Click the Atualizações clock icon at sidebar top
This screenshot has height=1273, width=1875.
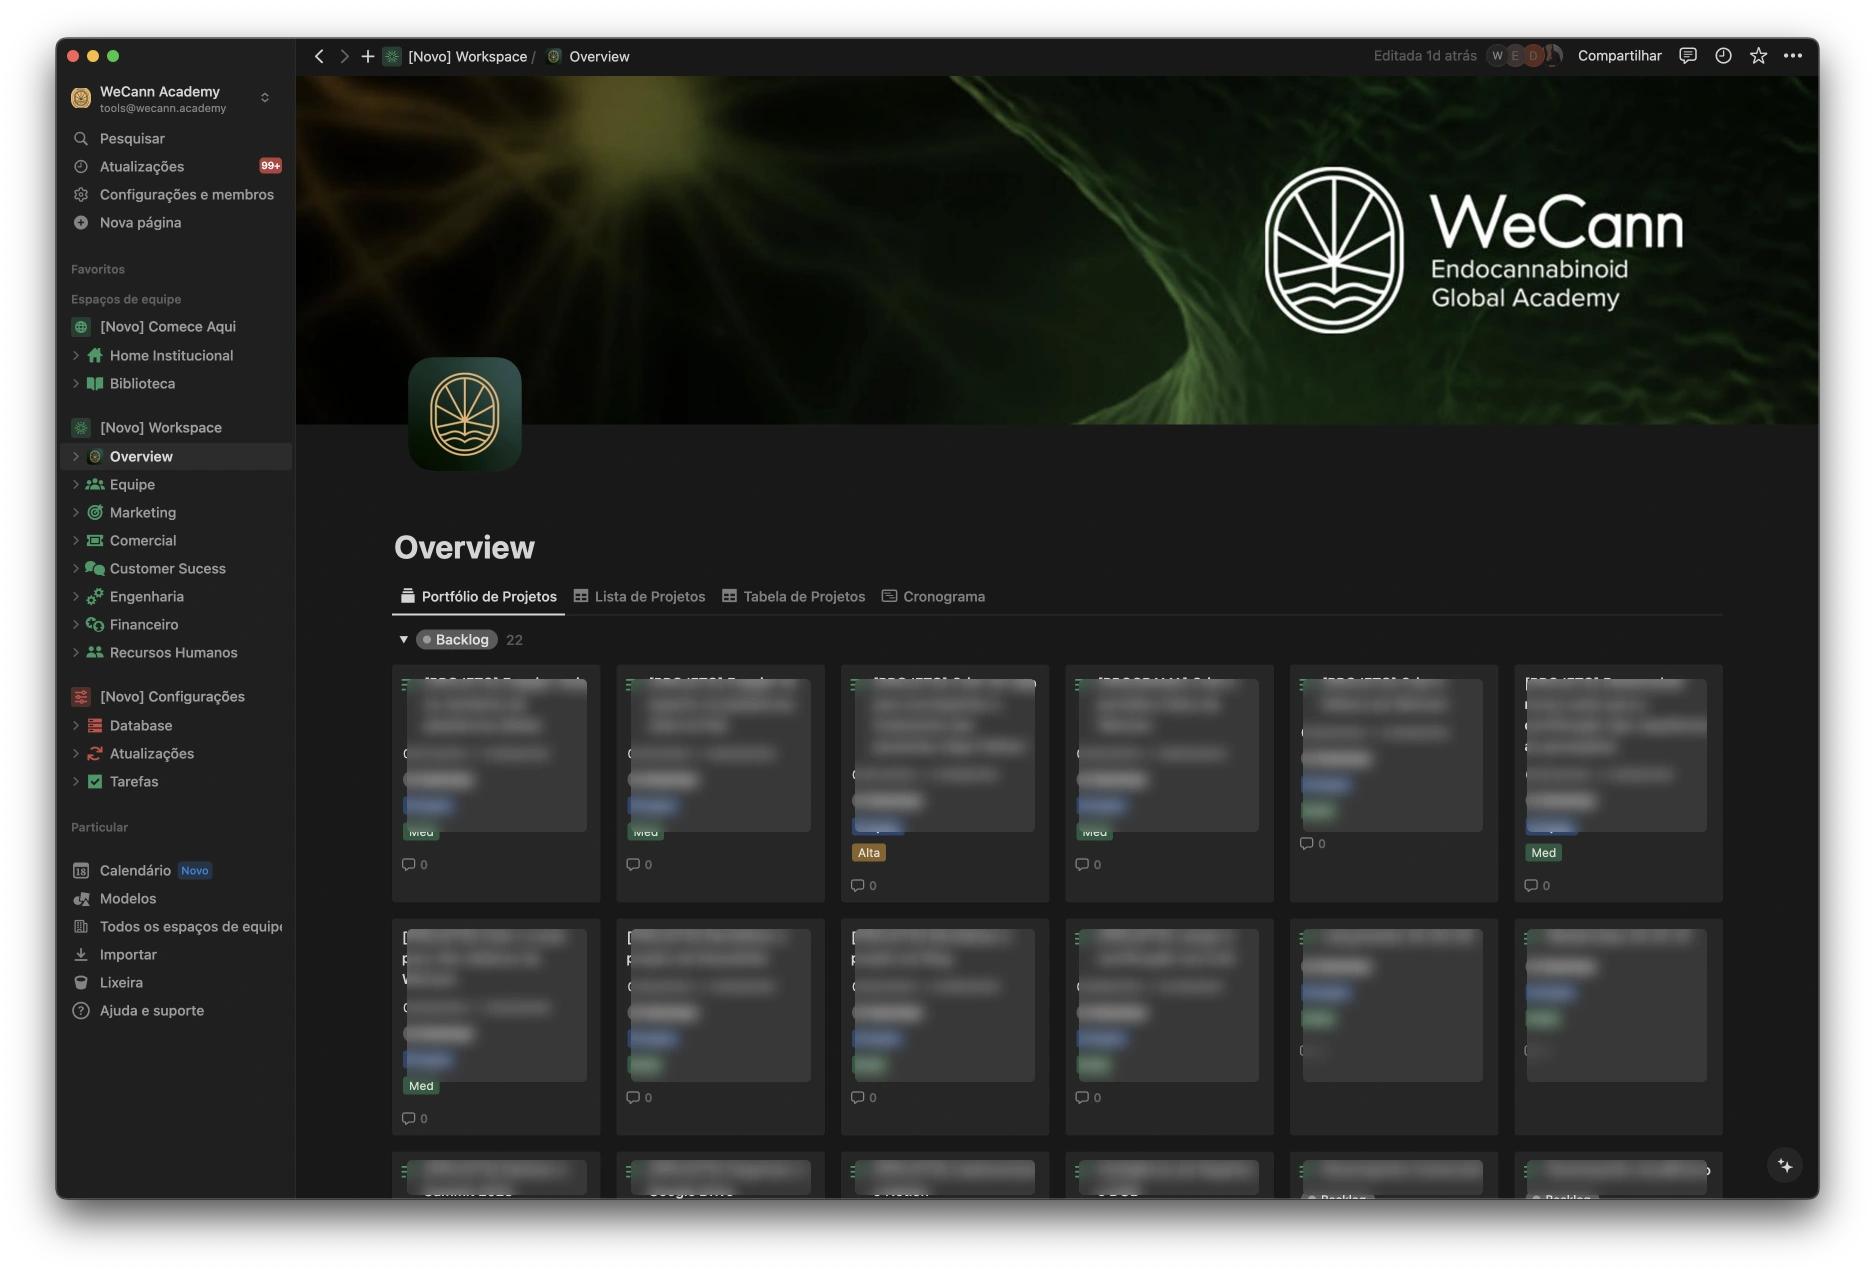[x=81, y=166]
